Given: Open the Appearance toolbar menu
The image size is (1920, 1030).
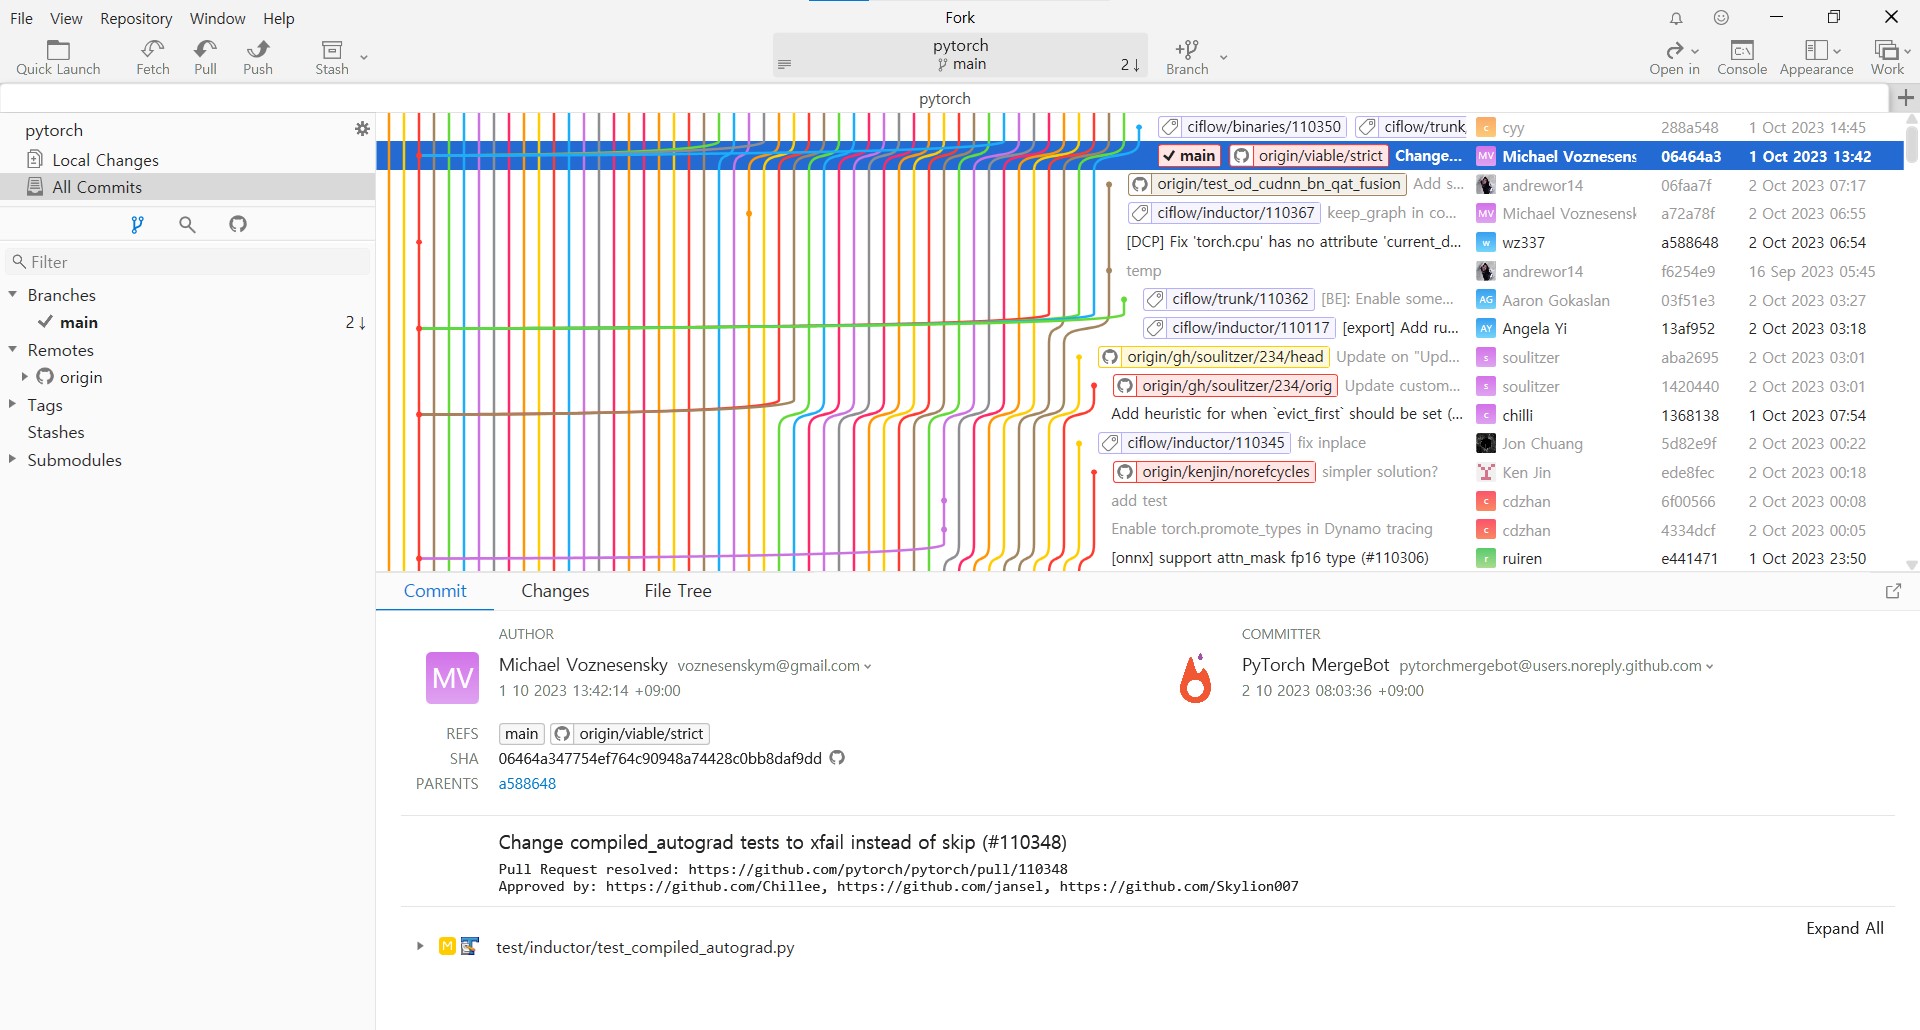Looking at the screenshot, I should [x=1817, y=58].
